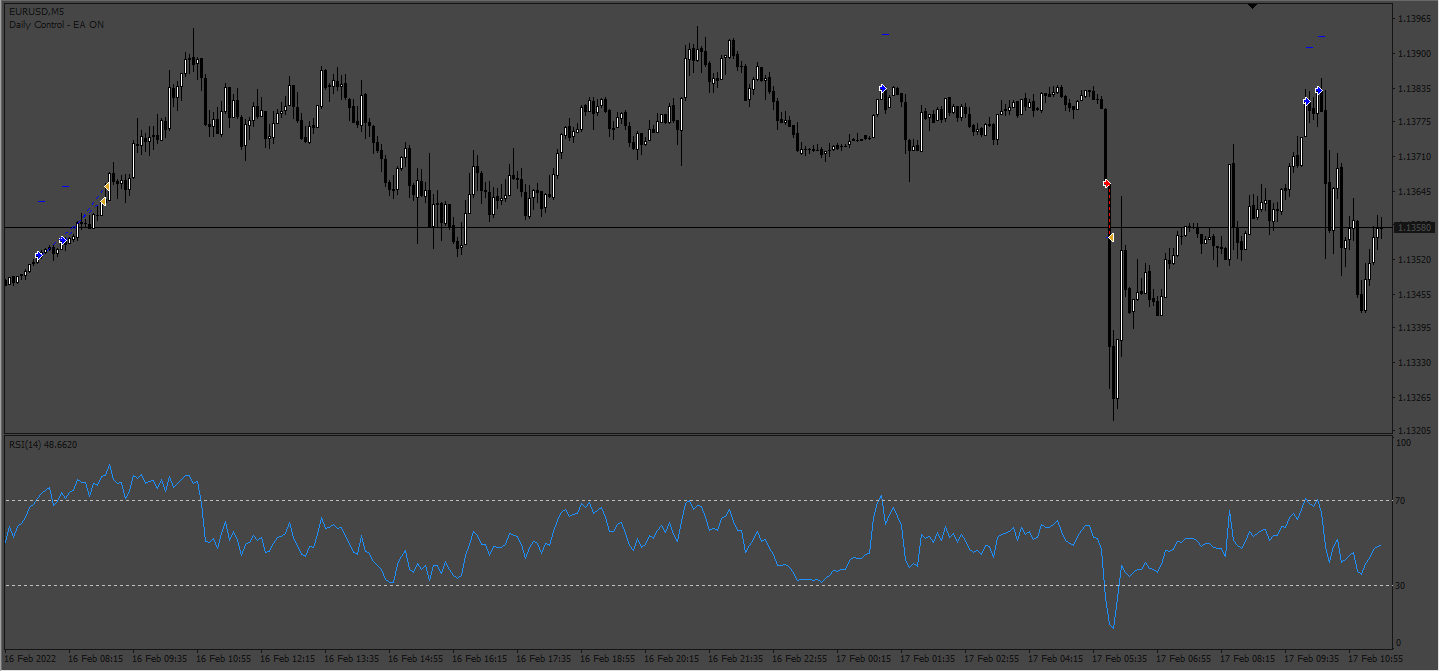
Task: Click the higher blue take-profit dash on 16 Feb morning
Action: [65, 186]
